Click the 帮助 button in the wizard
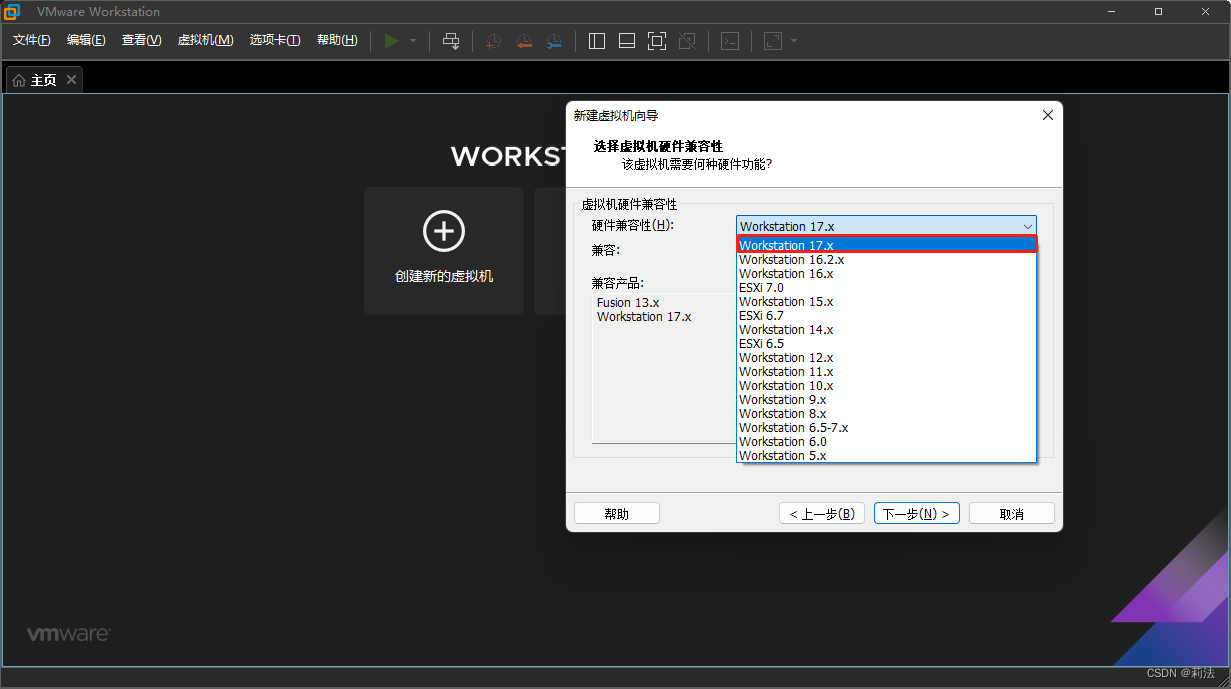1231x689 pixels. click(617, 513)
